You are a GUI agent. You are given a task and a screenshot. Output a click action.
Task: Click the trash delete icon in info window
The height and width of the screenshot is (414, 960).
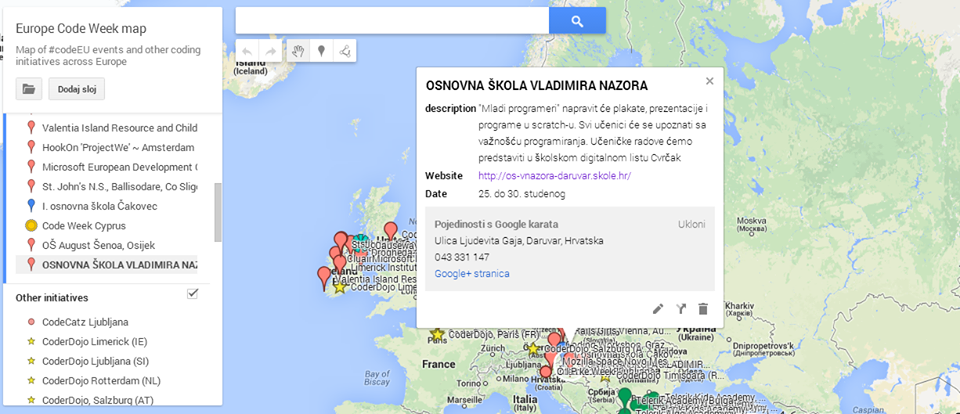[x=703, y=309]
